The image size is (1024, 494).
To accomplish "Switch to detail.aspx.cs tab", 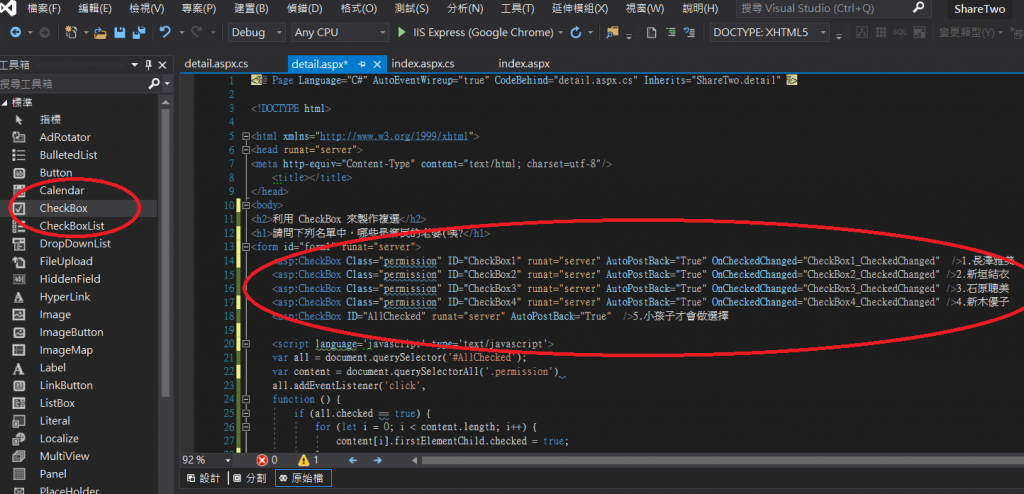I will pos(216,64).
